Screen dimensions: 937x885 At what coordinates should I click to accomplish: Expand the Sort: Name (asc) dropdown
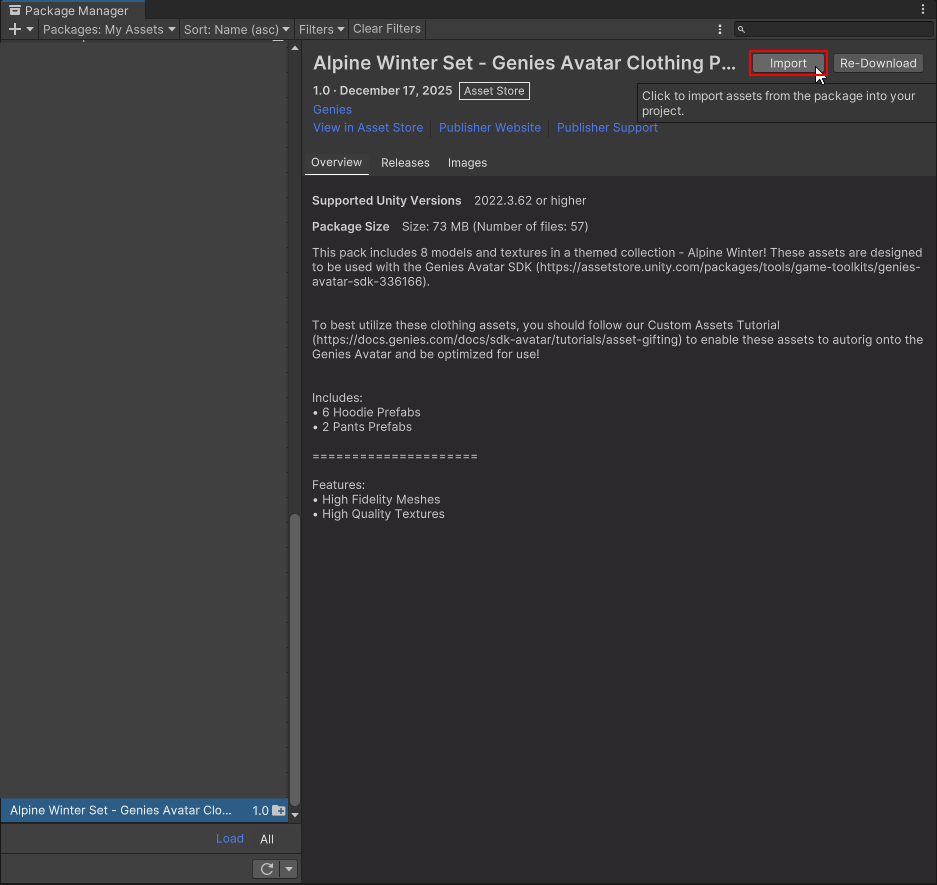pos(237,30)
